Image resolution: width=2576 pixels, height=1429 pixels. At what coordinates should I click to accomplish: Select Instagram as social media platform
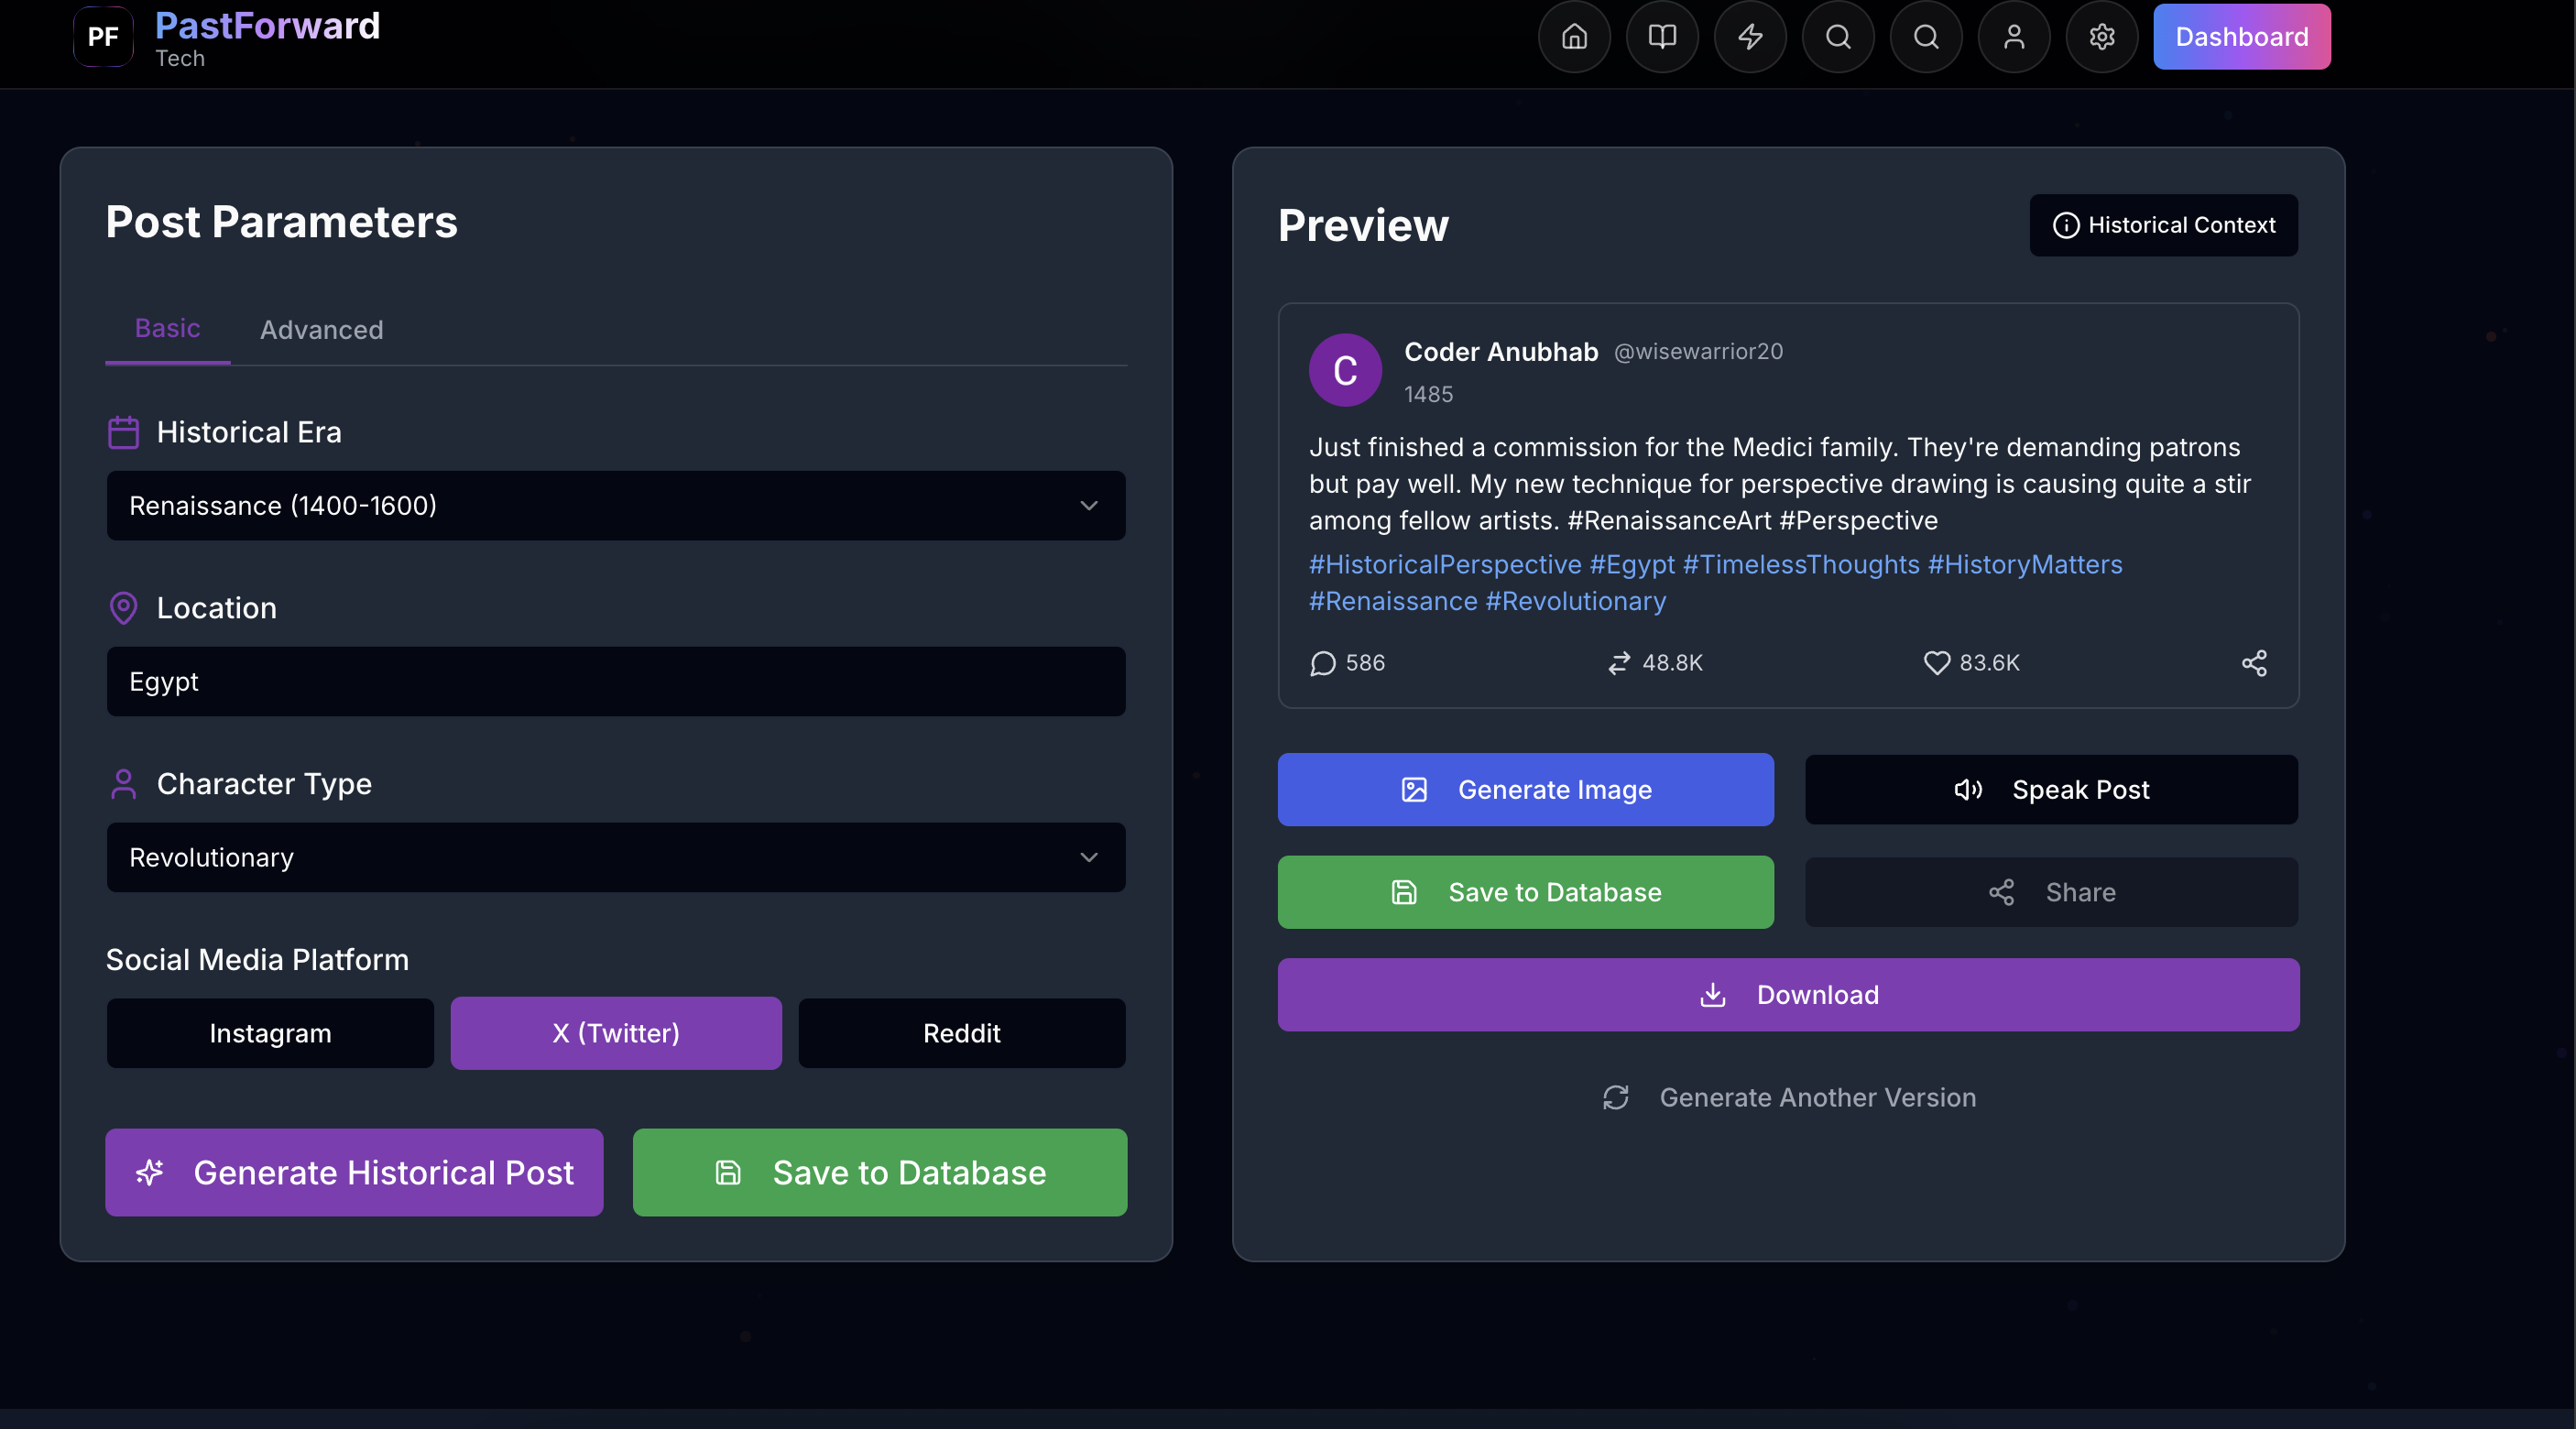pyautogui.click(x=270, y=1033)
